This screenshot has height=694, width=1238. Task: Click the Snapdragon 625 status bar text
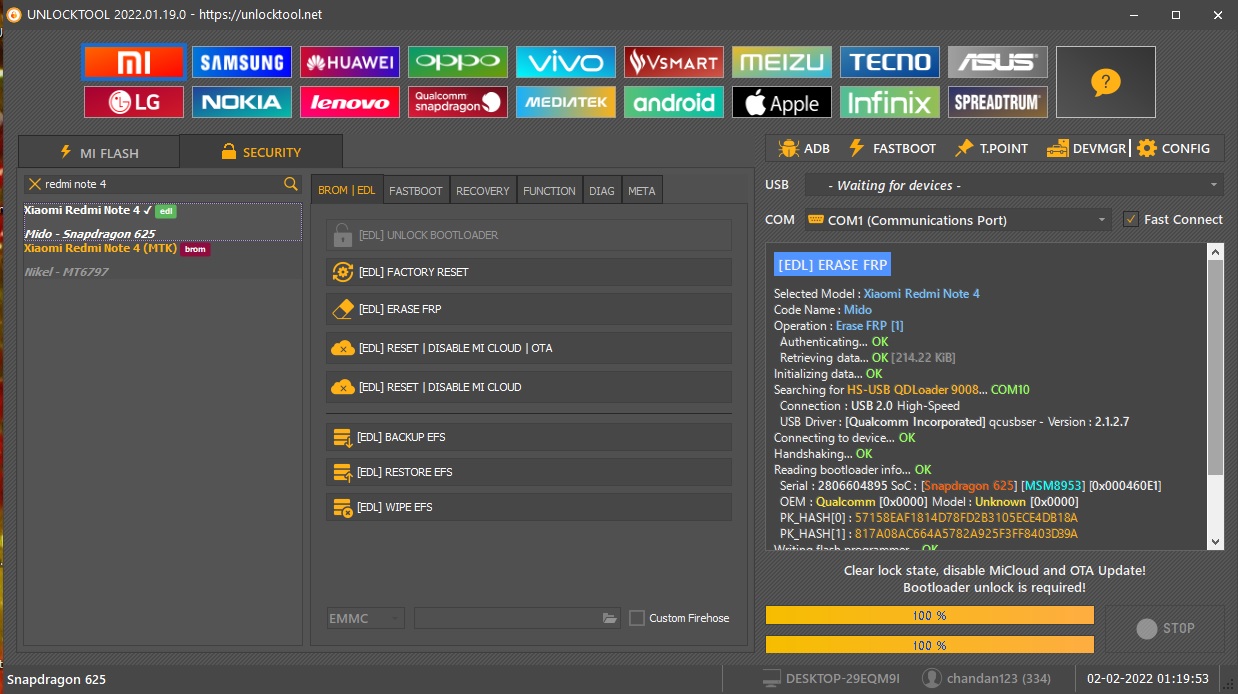pyautogui.click(x=56, y=680)
